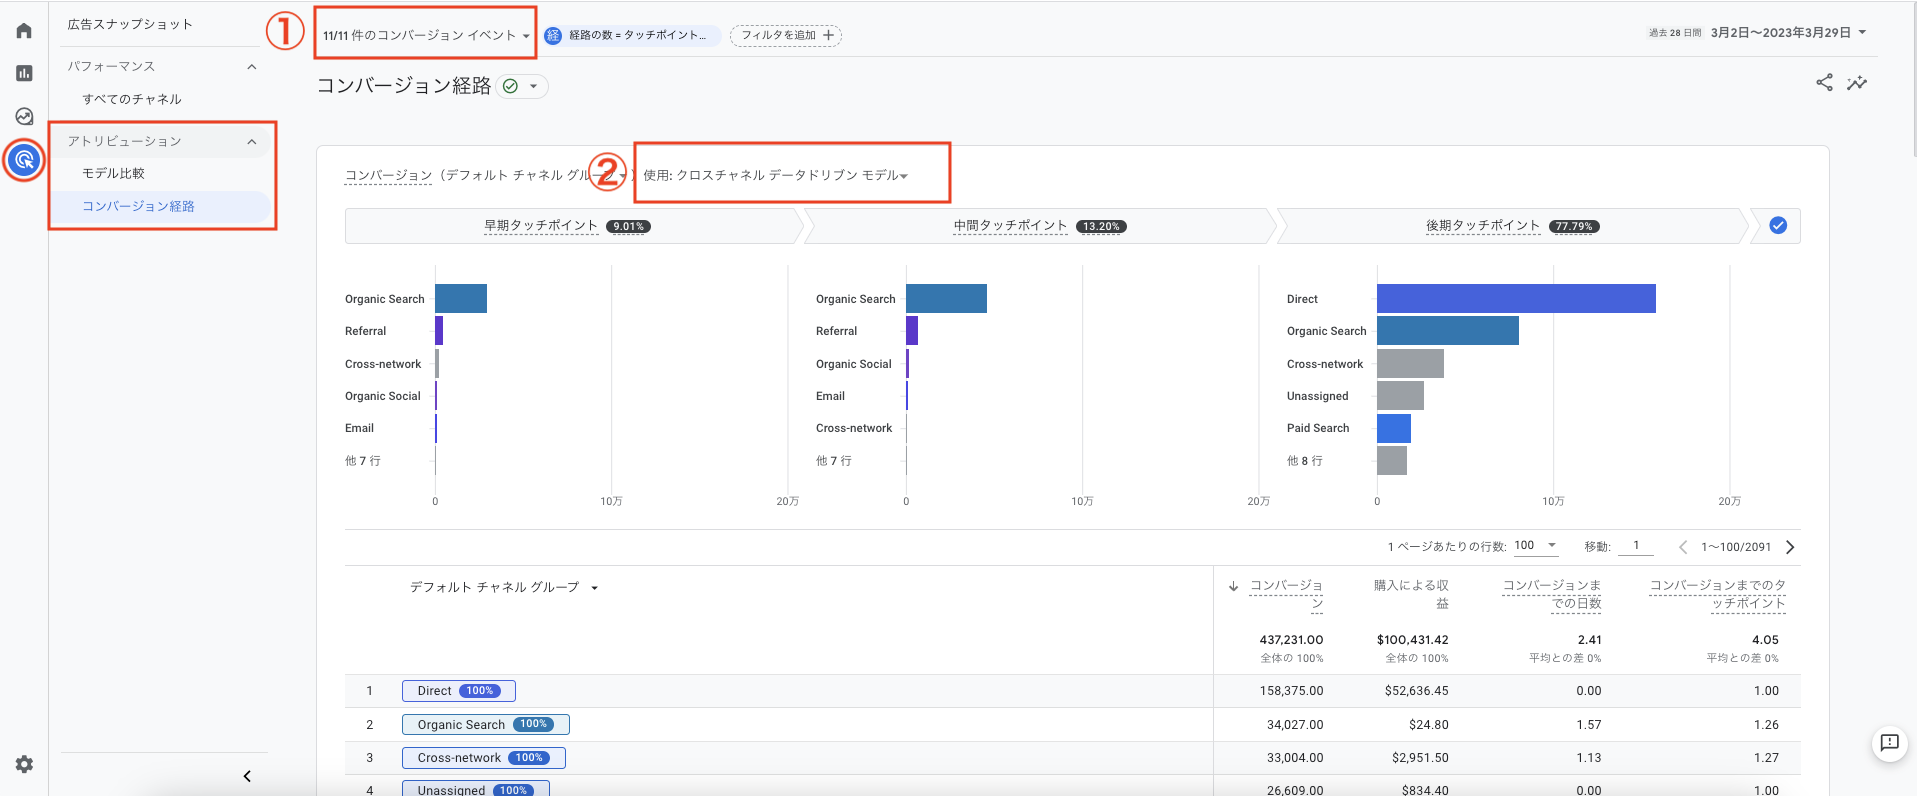This screenshot has width=1917, height=796.
Task: Click the Unassigned label in late touchpoints
Action: click(x=1317, y=396)
